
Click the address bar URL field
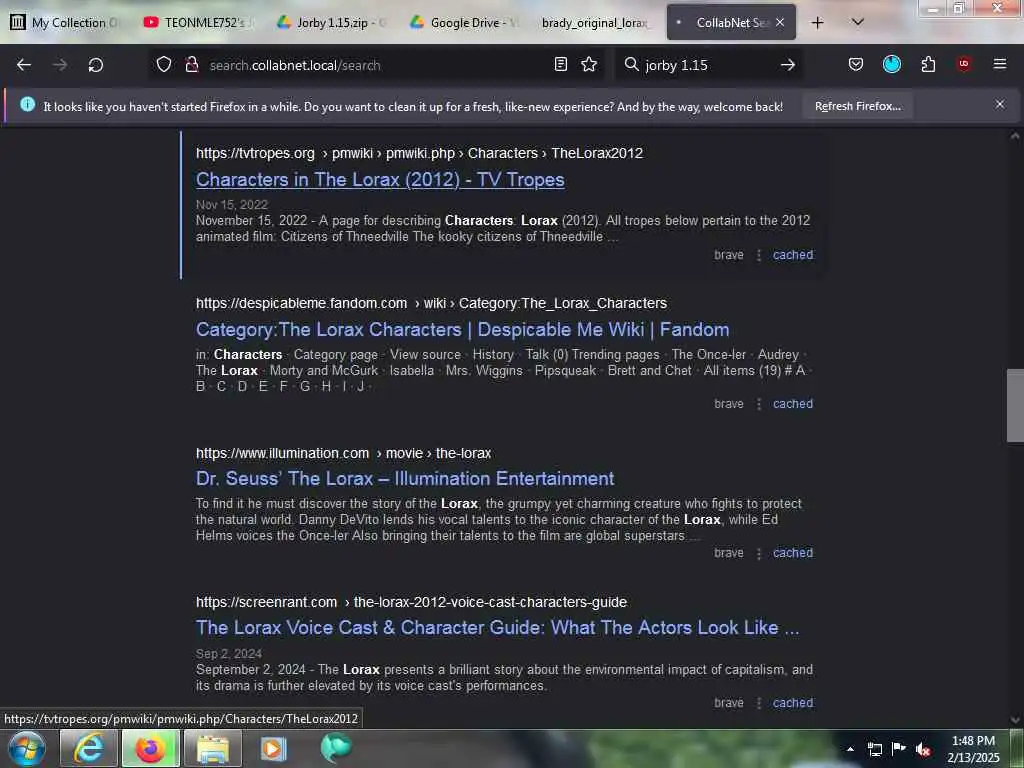click(376, 65)
